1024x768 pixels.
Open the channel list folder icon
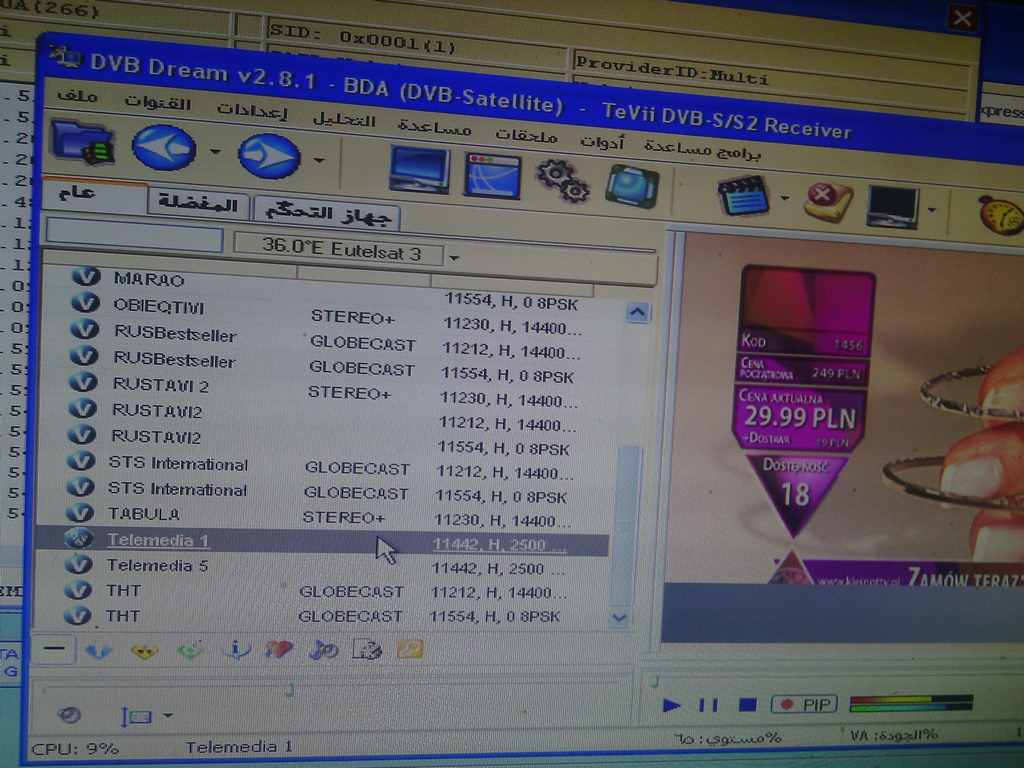[83, 142]
